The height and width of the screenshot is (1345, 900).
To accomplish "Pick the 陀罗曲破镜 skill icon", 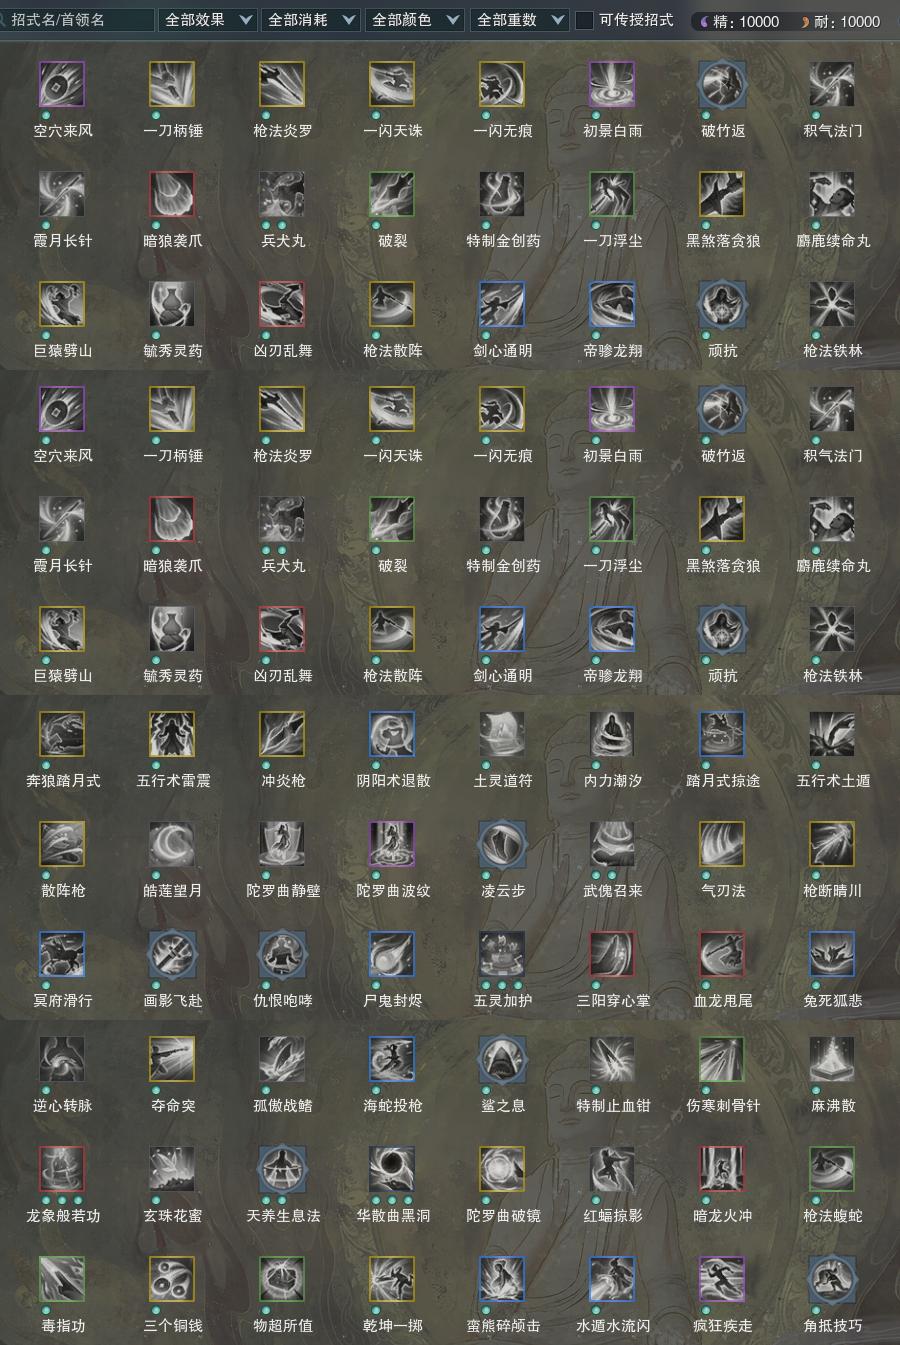I will 502,1169.
